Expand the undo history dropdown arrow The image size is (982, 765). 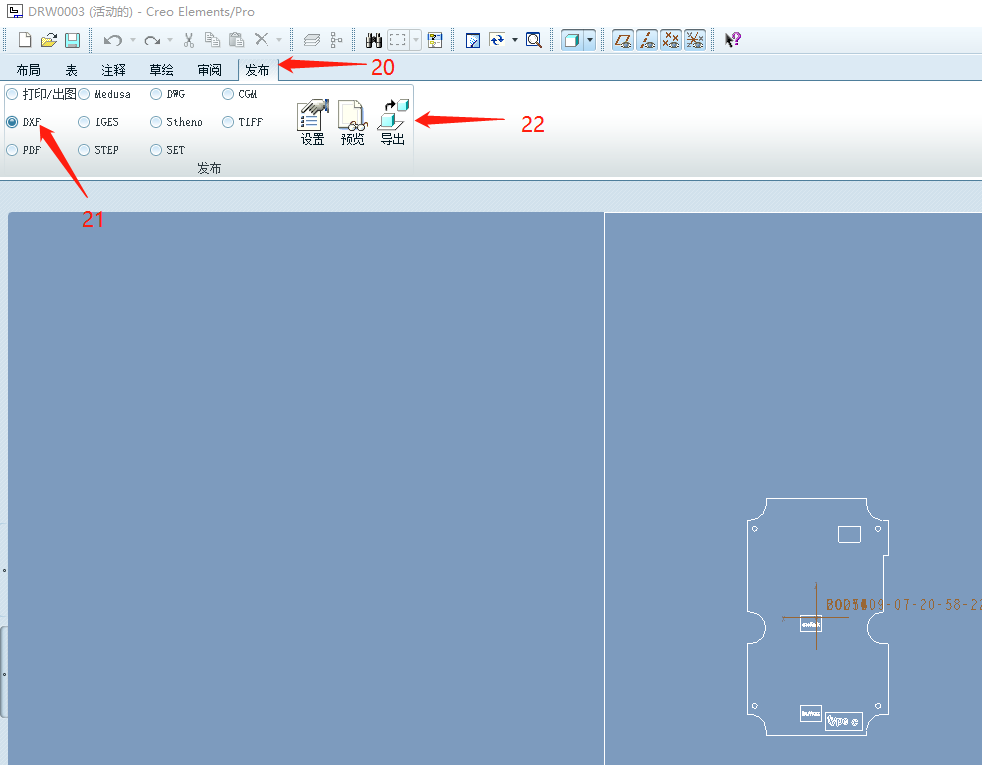click(133, 40)
